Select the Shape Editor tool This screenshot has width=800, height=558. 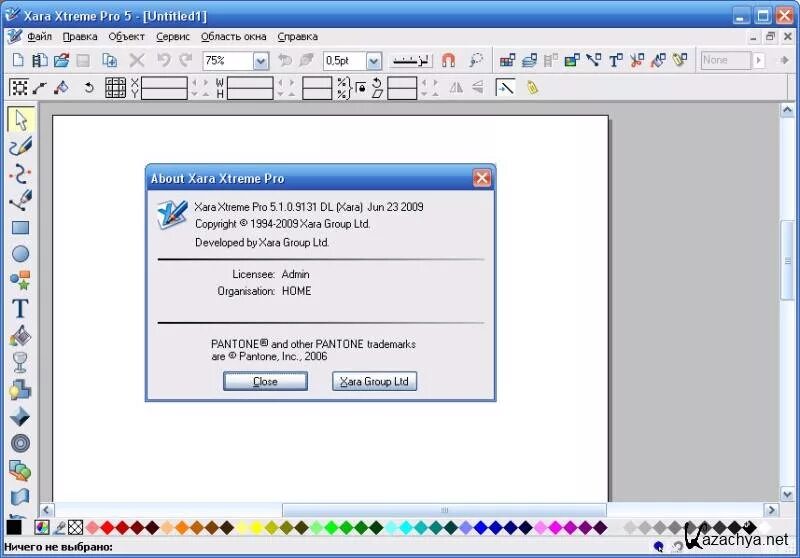coord(20,174)
